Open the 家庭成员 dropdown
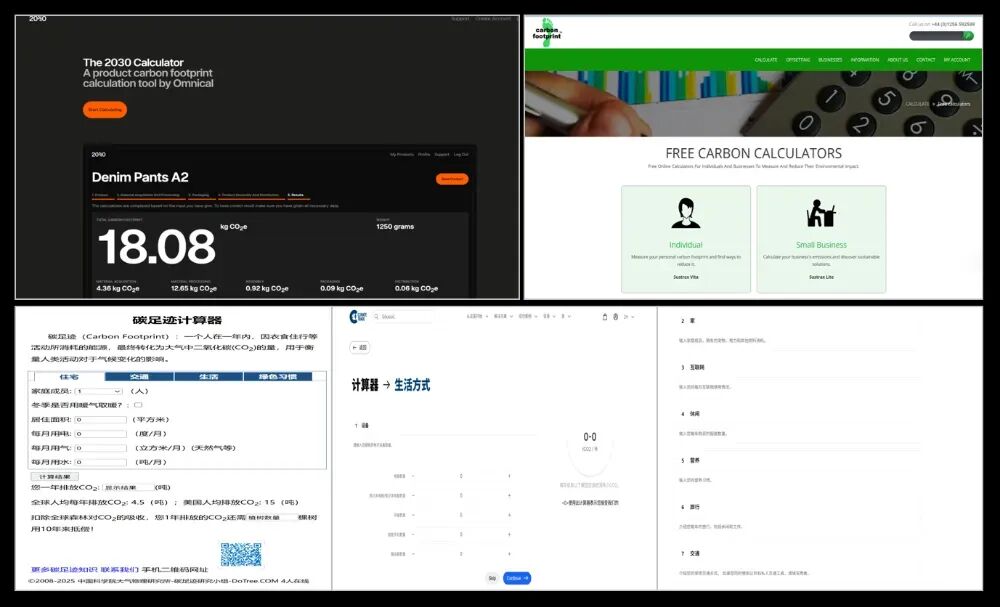1000x607 pixels. click(98, 391)
